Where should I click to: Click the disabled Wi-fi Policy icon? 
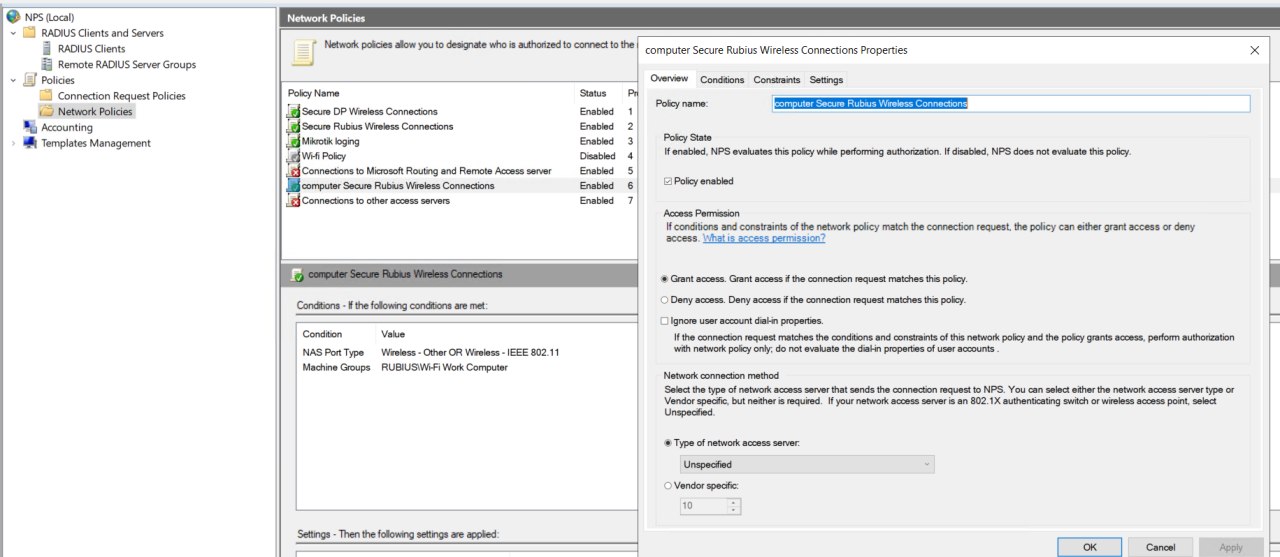pos(293,156)
